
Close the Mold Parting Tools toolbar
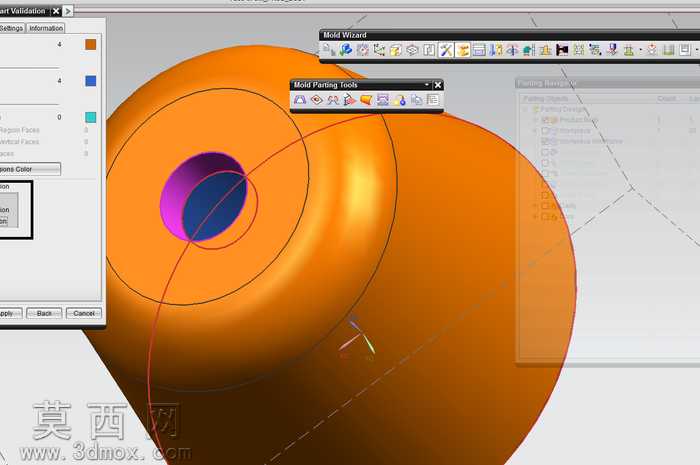point(438,85)
